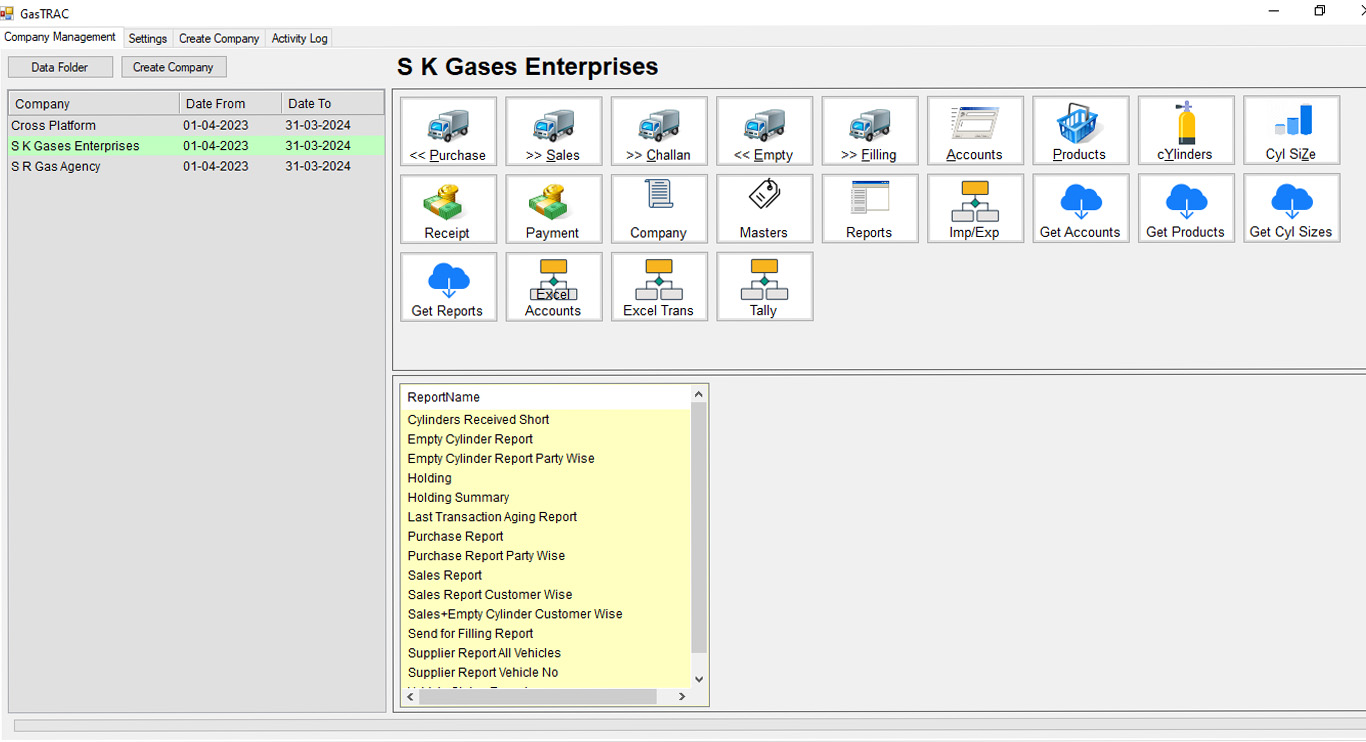Open the Tally export icon
The width and height of the screenshot is (1366, 742).
(765, 287)
